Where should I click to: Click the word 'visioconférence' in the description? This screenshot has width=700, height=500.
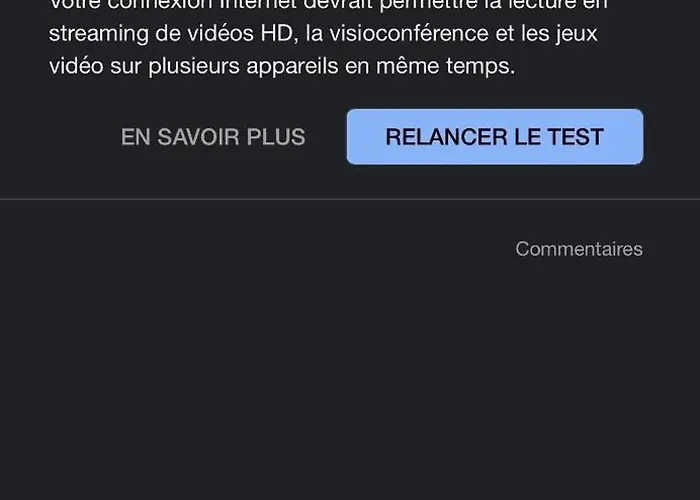point(409,33)
